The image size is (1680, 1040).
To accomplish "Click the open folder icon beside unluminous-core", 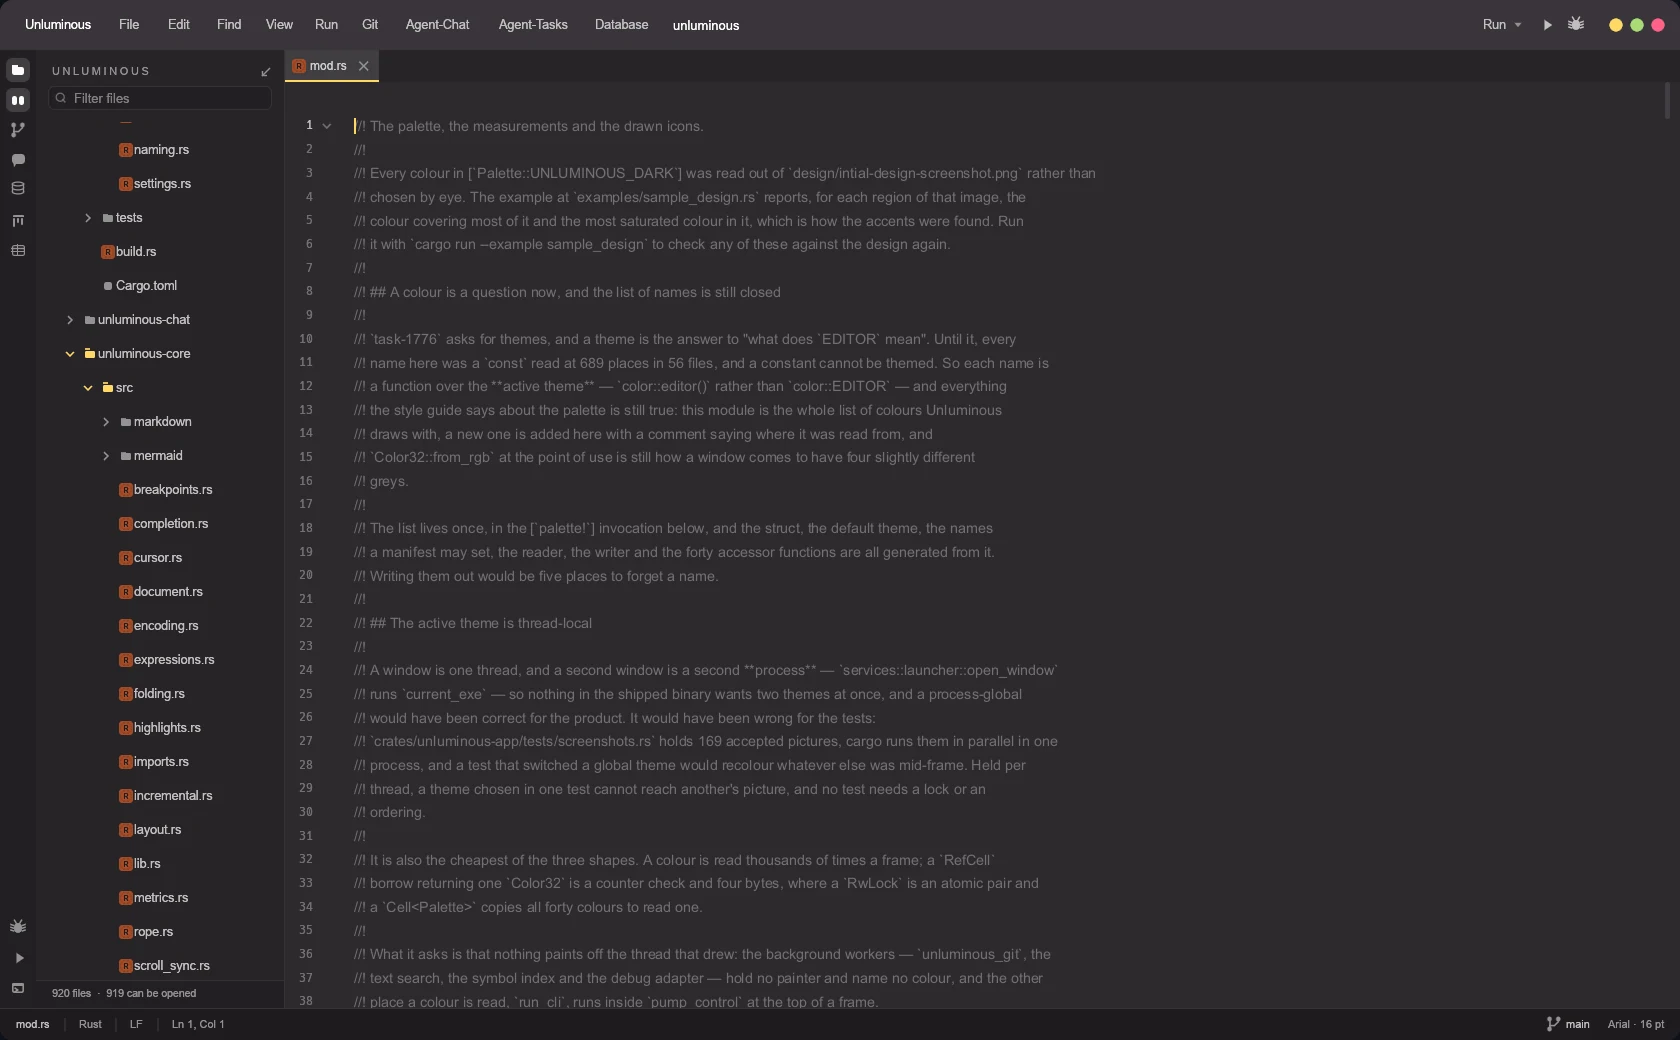I will pos(90,354).
